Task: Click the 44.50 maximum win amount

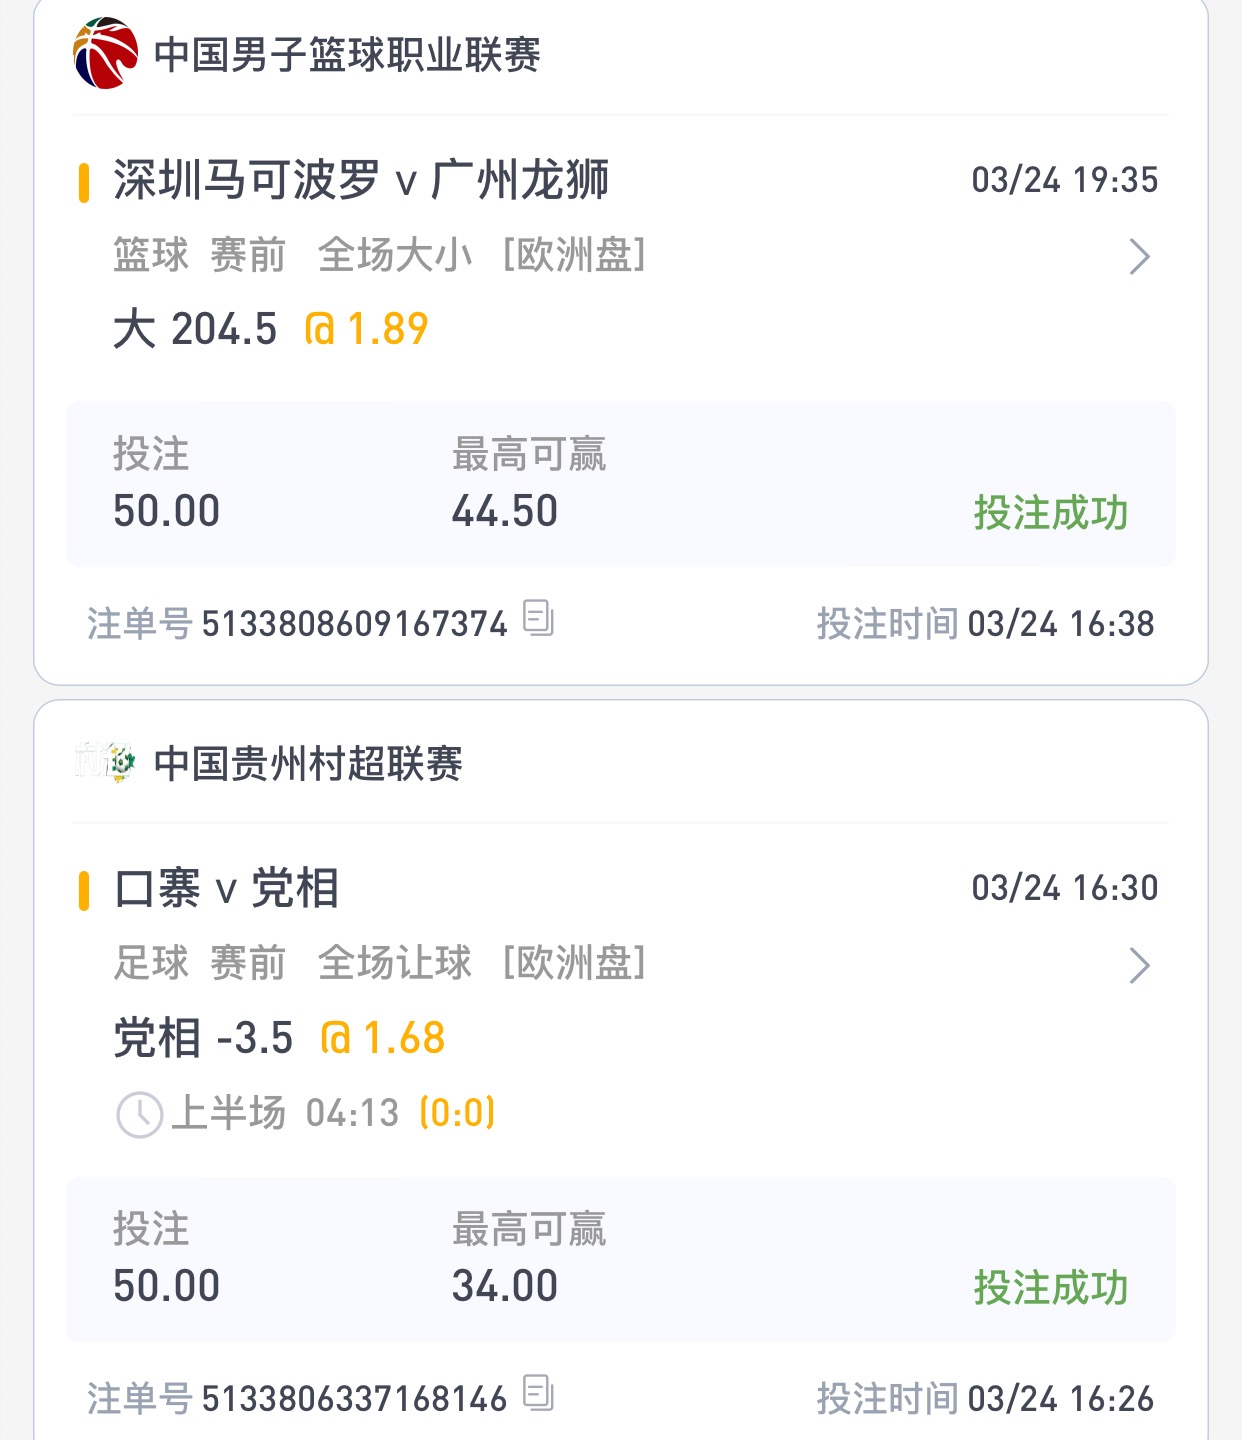Action: pyautogui.click(x=504, y=511)
